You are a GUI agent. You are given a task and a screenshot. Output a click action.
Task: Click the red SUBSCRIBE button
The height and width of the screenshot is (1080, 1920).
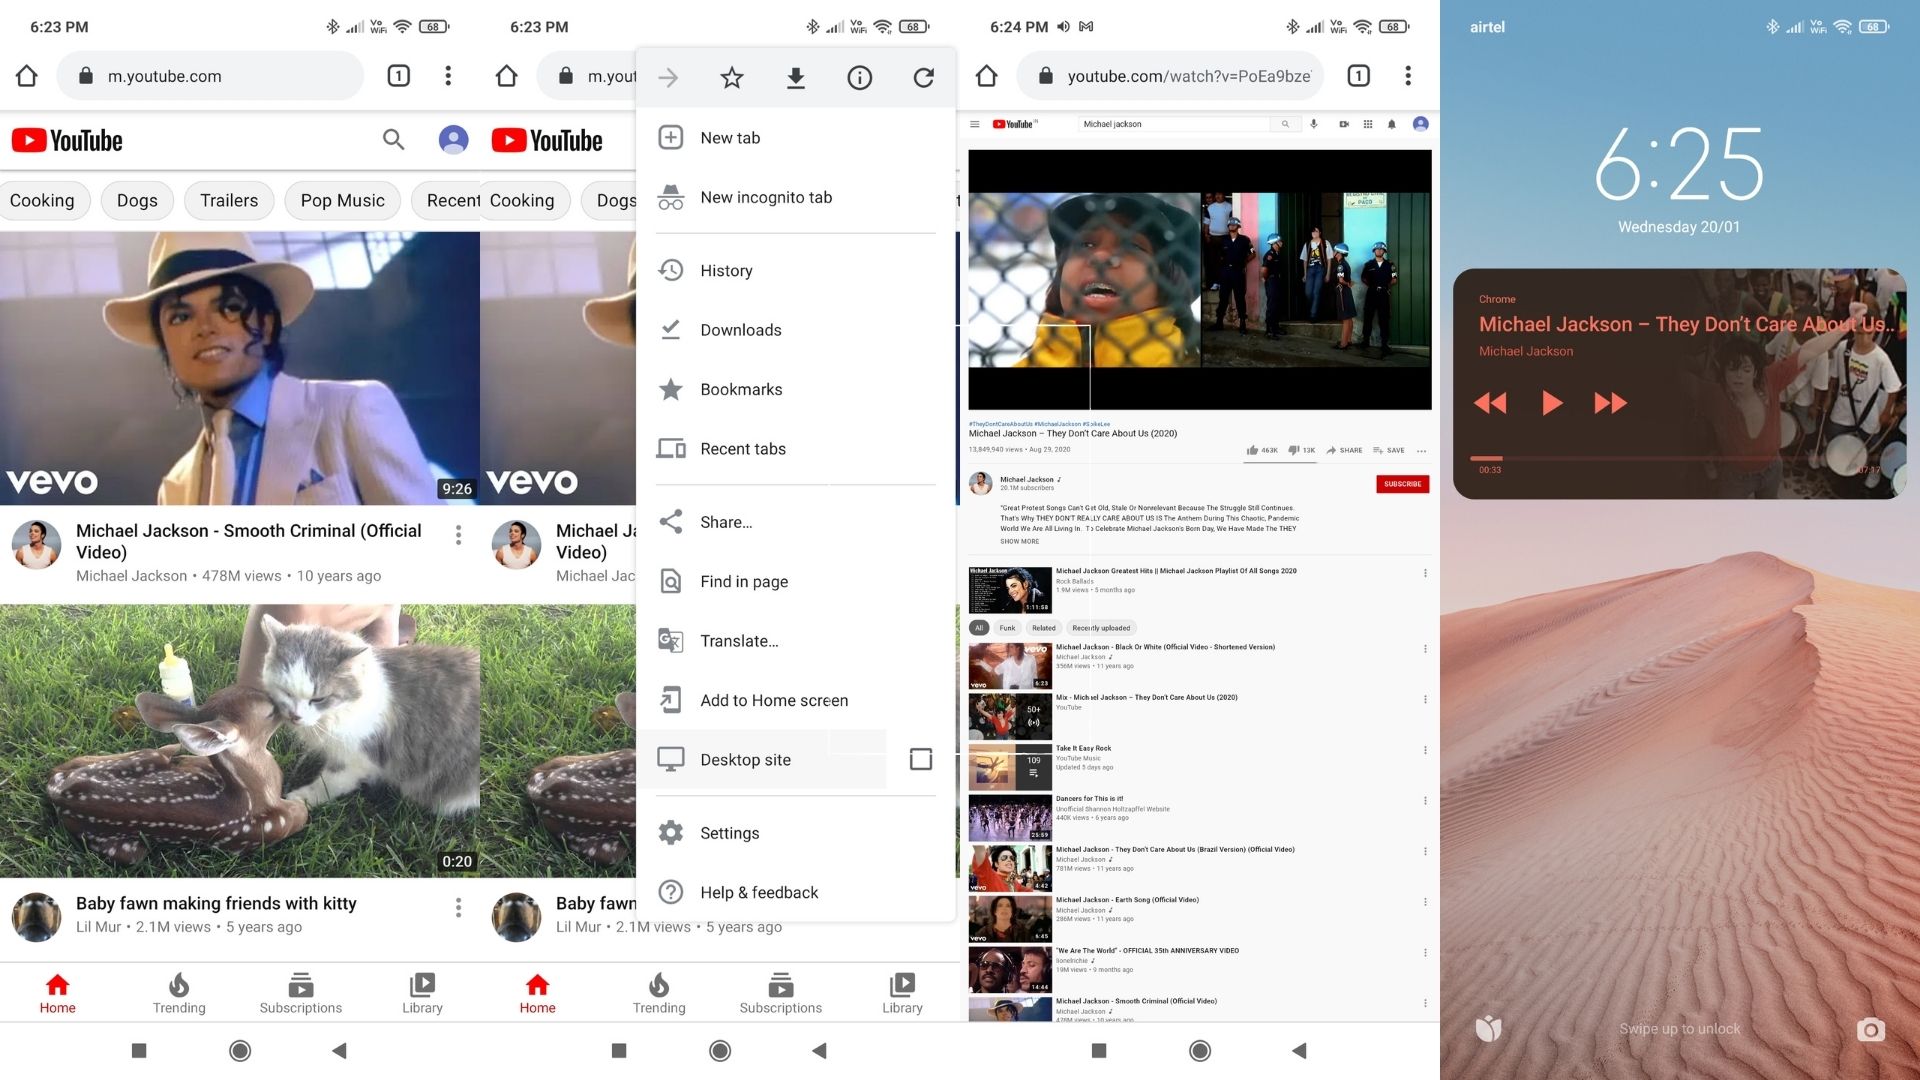coord(1402,484)
